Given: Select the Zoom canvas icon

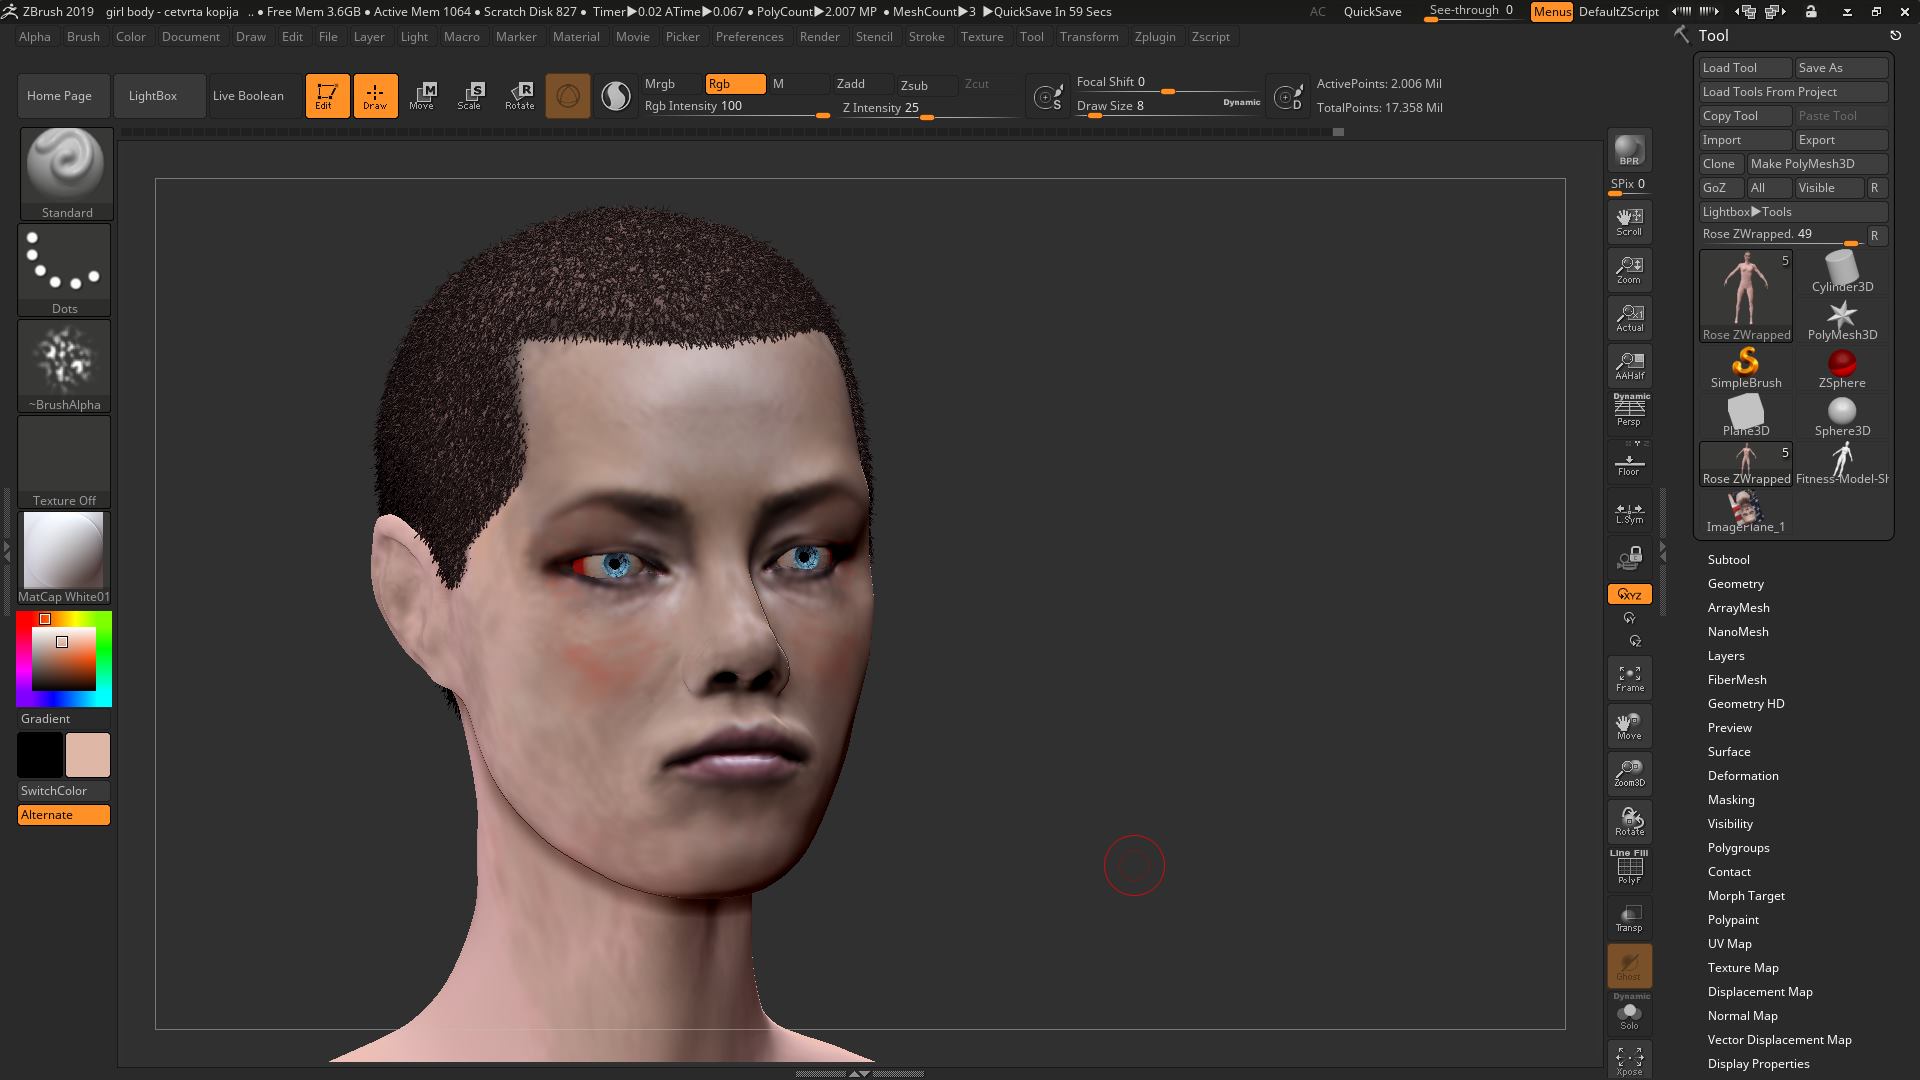Looking at the screenshot, I should pos(1629,270).
